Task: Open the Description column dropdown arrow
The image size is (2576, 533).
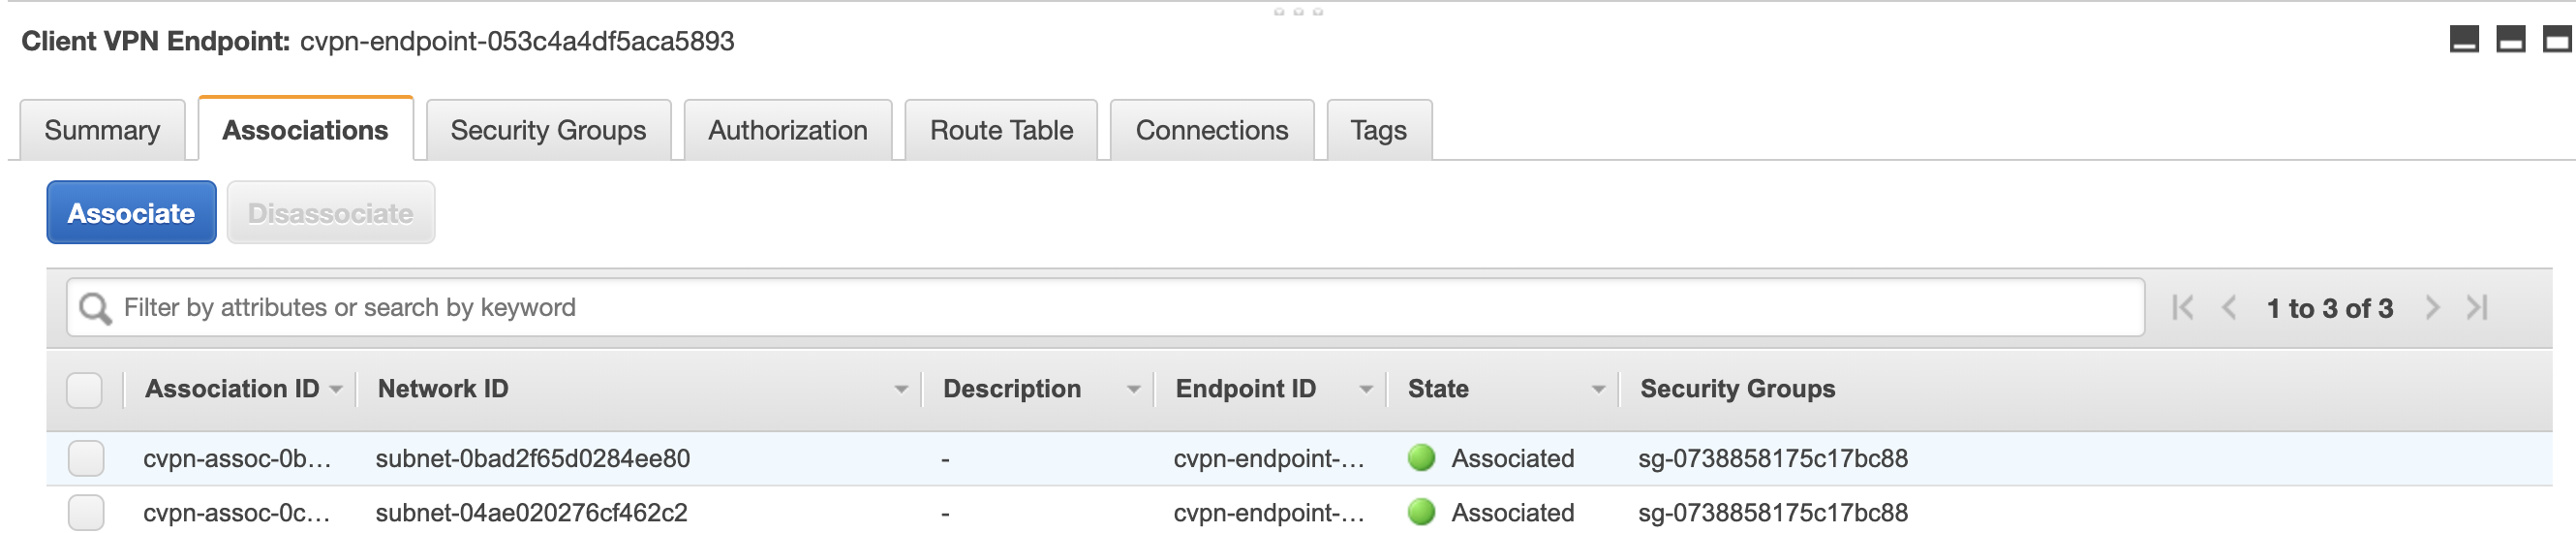Action: click(x=1133, y=390)
